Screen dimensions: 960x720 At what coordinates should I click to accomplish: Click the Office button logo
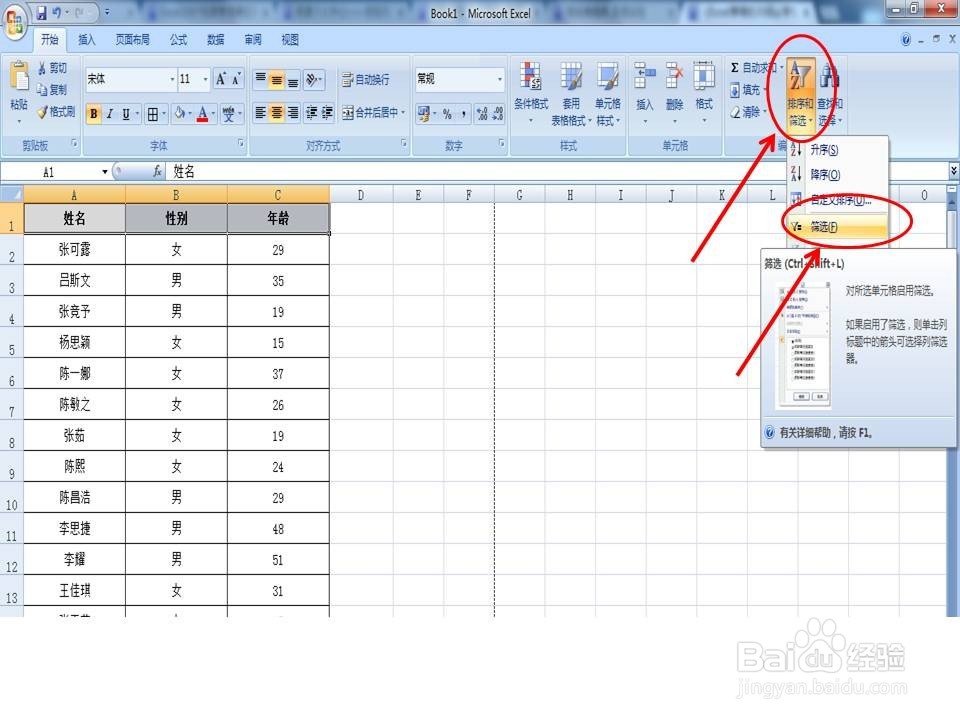pos(14,22)
